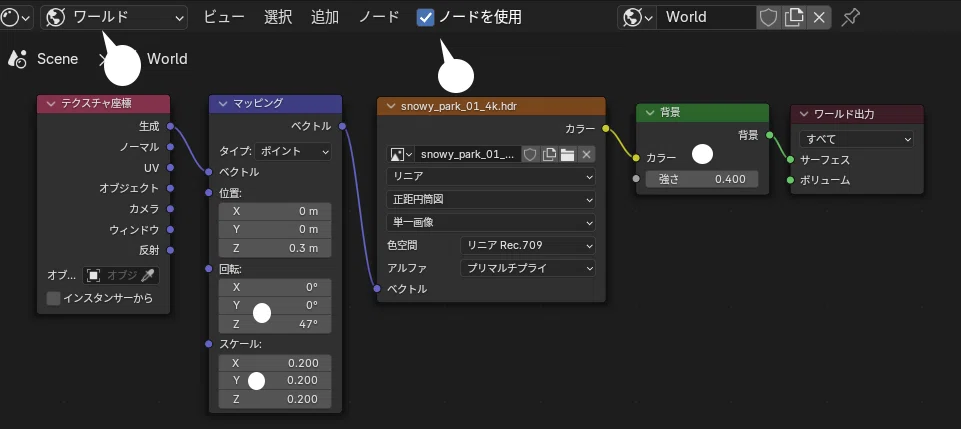Screen dimensions: 961x429
Task: Click the 背景 output socket
Action: click(x=769, y=135)
